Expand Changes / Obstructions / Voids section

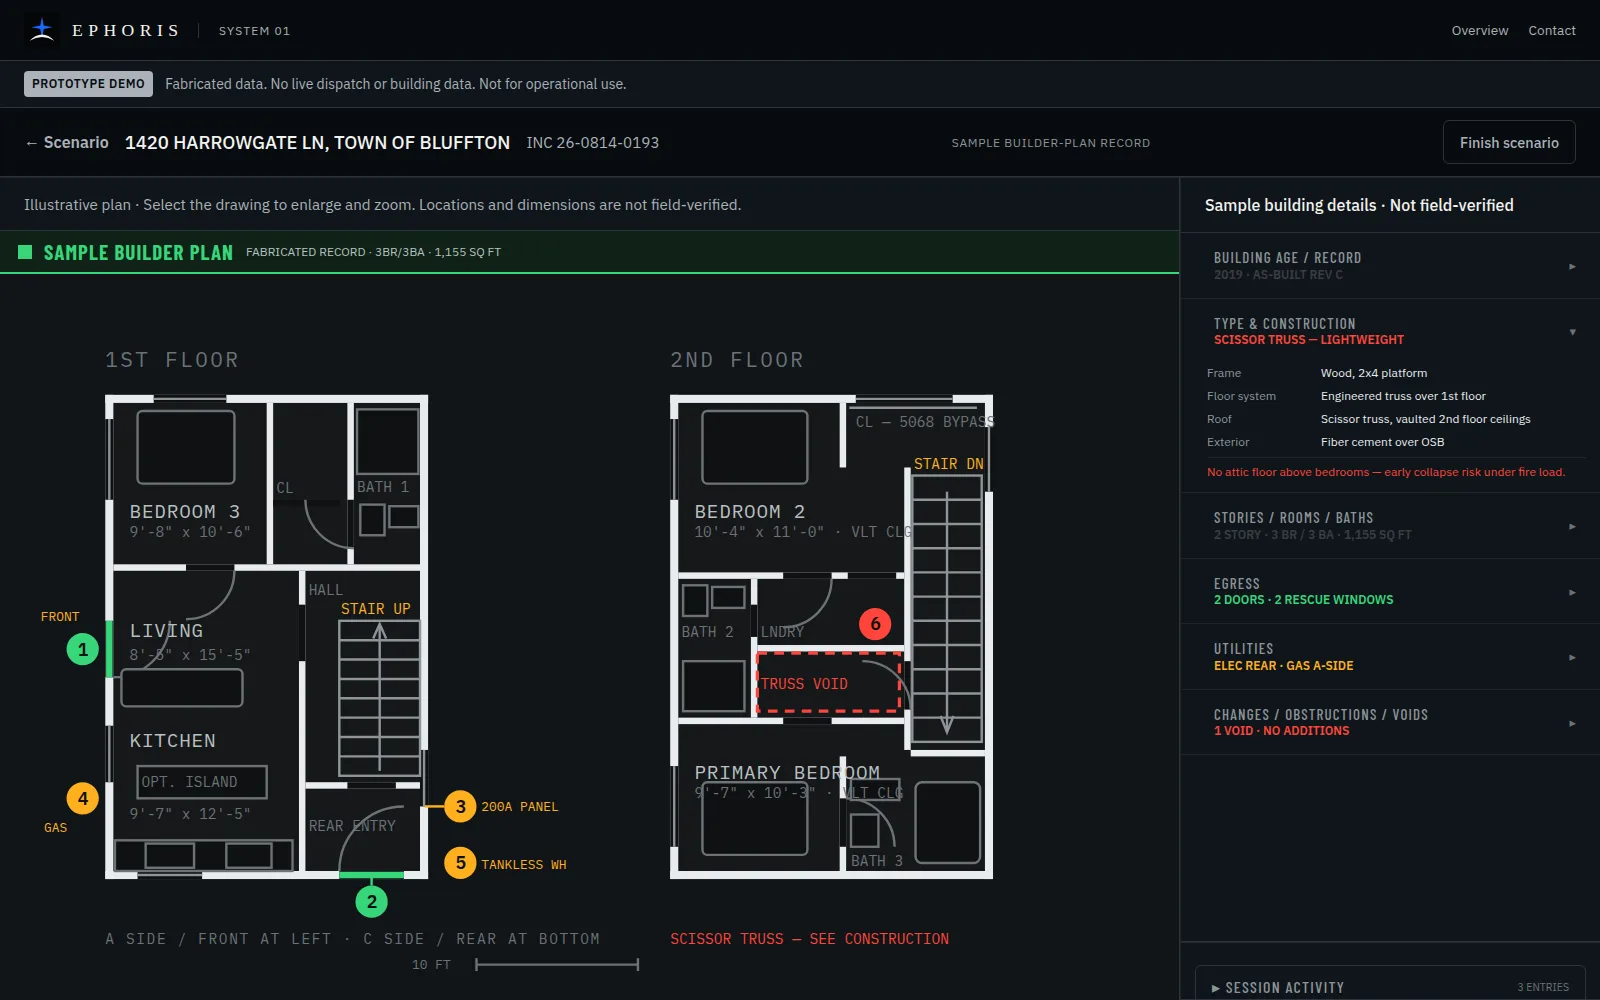pyautogui.click(x=1390, y=722)
